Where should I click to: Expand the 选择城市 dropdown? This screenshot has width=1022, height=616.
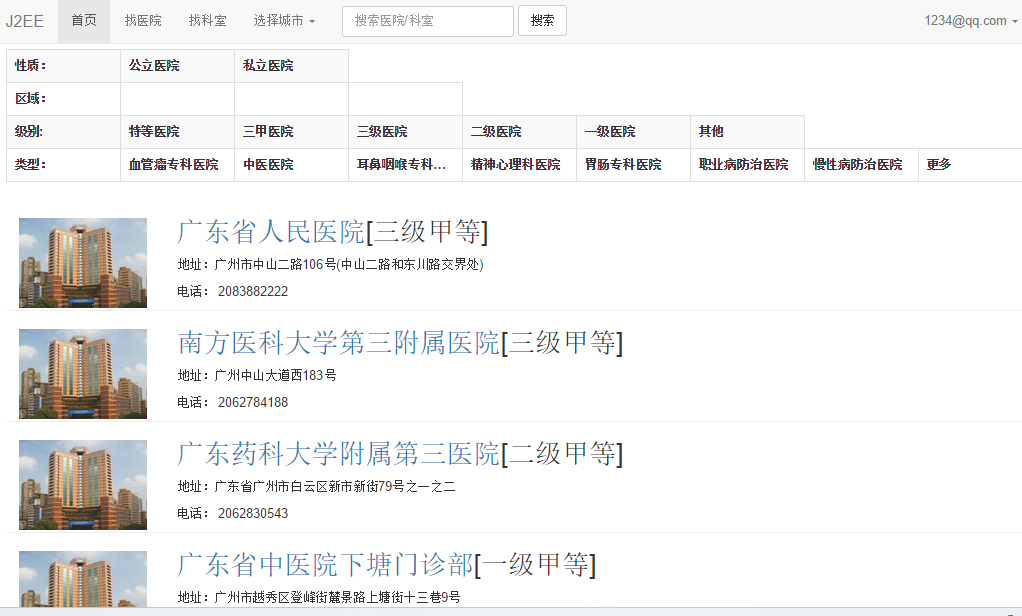click(x=284, y=21)
